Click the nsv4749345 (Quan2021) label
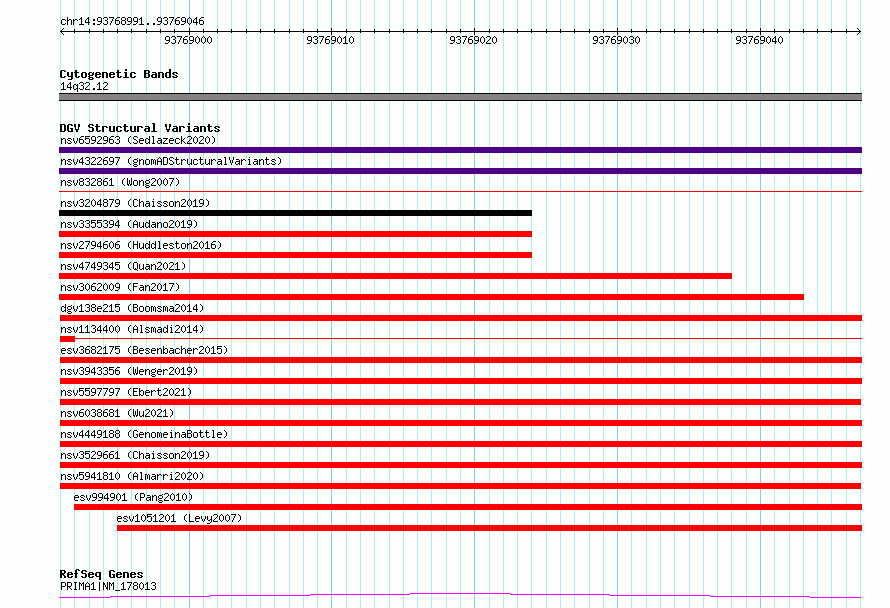The width and height of the screenshot is (890, 608). click(x=123, y=266)
